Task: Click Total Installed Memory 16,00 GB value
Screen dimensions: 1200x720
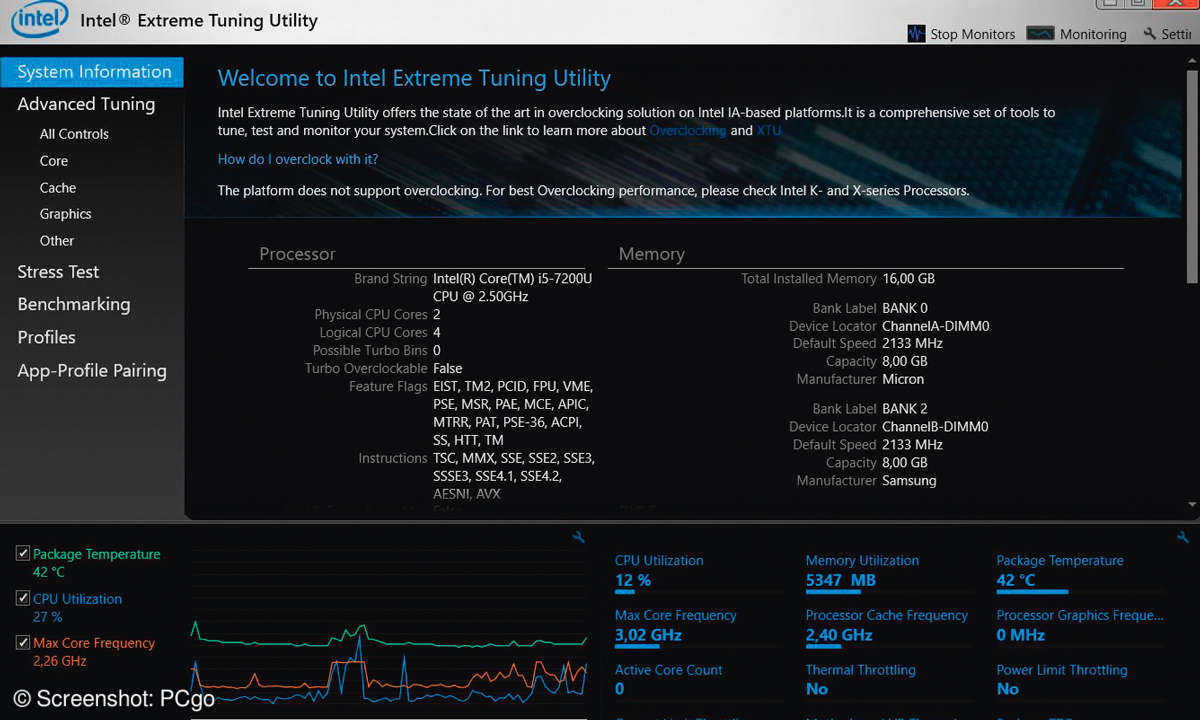Action: (x=908, y=279)
